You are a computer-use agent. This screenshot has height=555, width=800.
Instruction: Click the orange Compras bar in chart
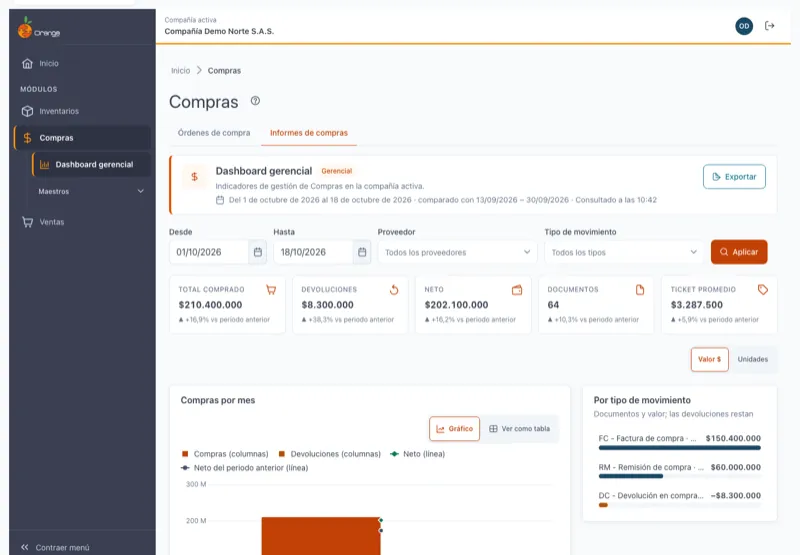tap(321, 536)
